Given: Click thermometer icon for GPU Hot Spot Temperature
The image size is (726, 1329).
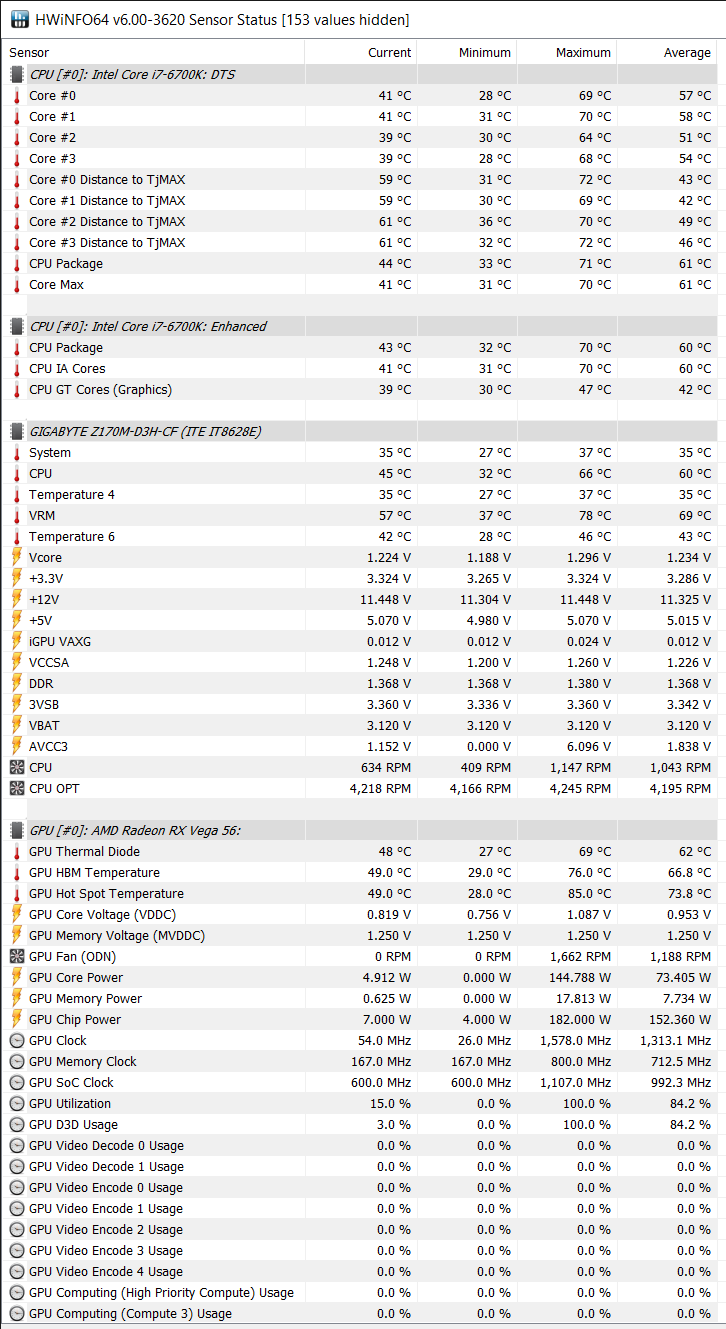Looking at the screenshot, I should [17, 893].
